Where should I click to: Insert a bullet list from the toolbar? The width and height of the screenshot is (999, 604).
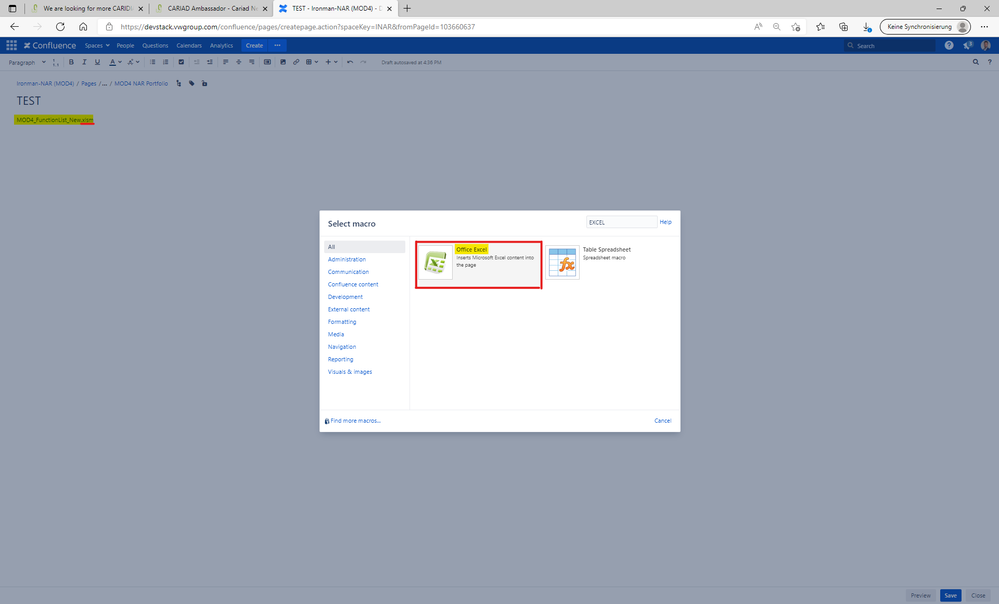point(152,62)
